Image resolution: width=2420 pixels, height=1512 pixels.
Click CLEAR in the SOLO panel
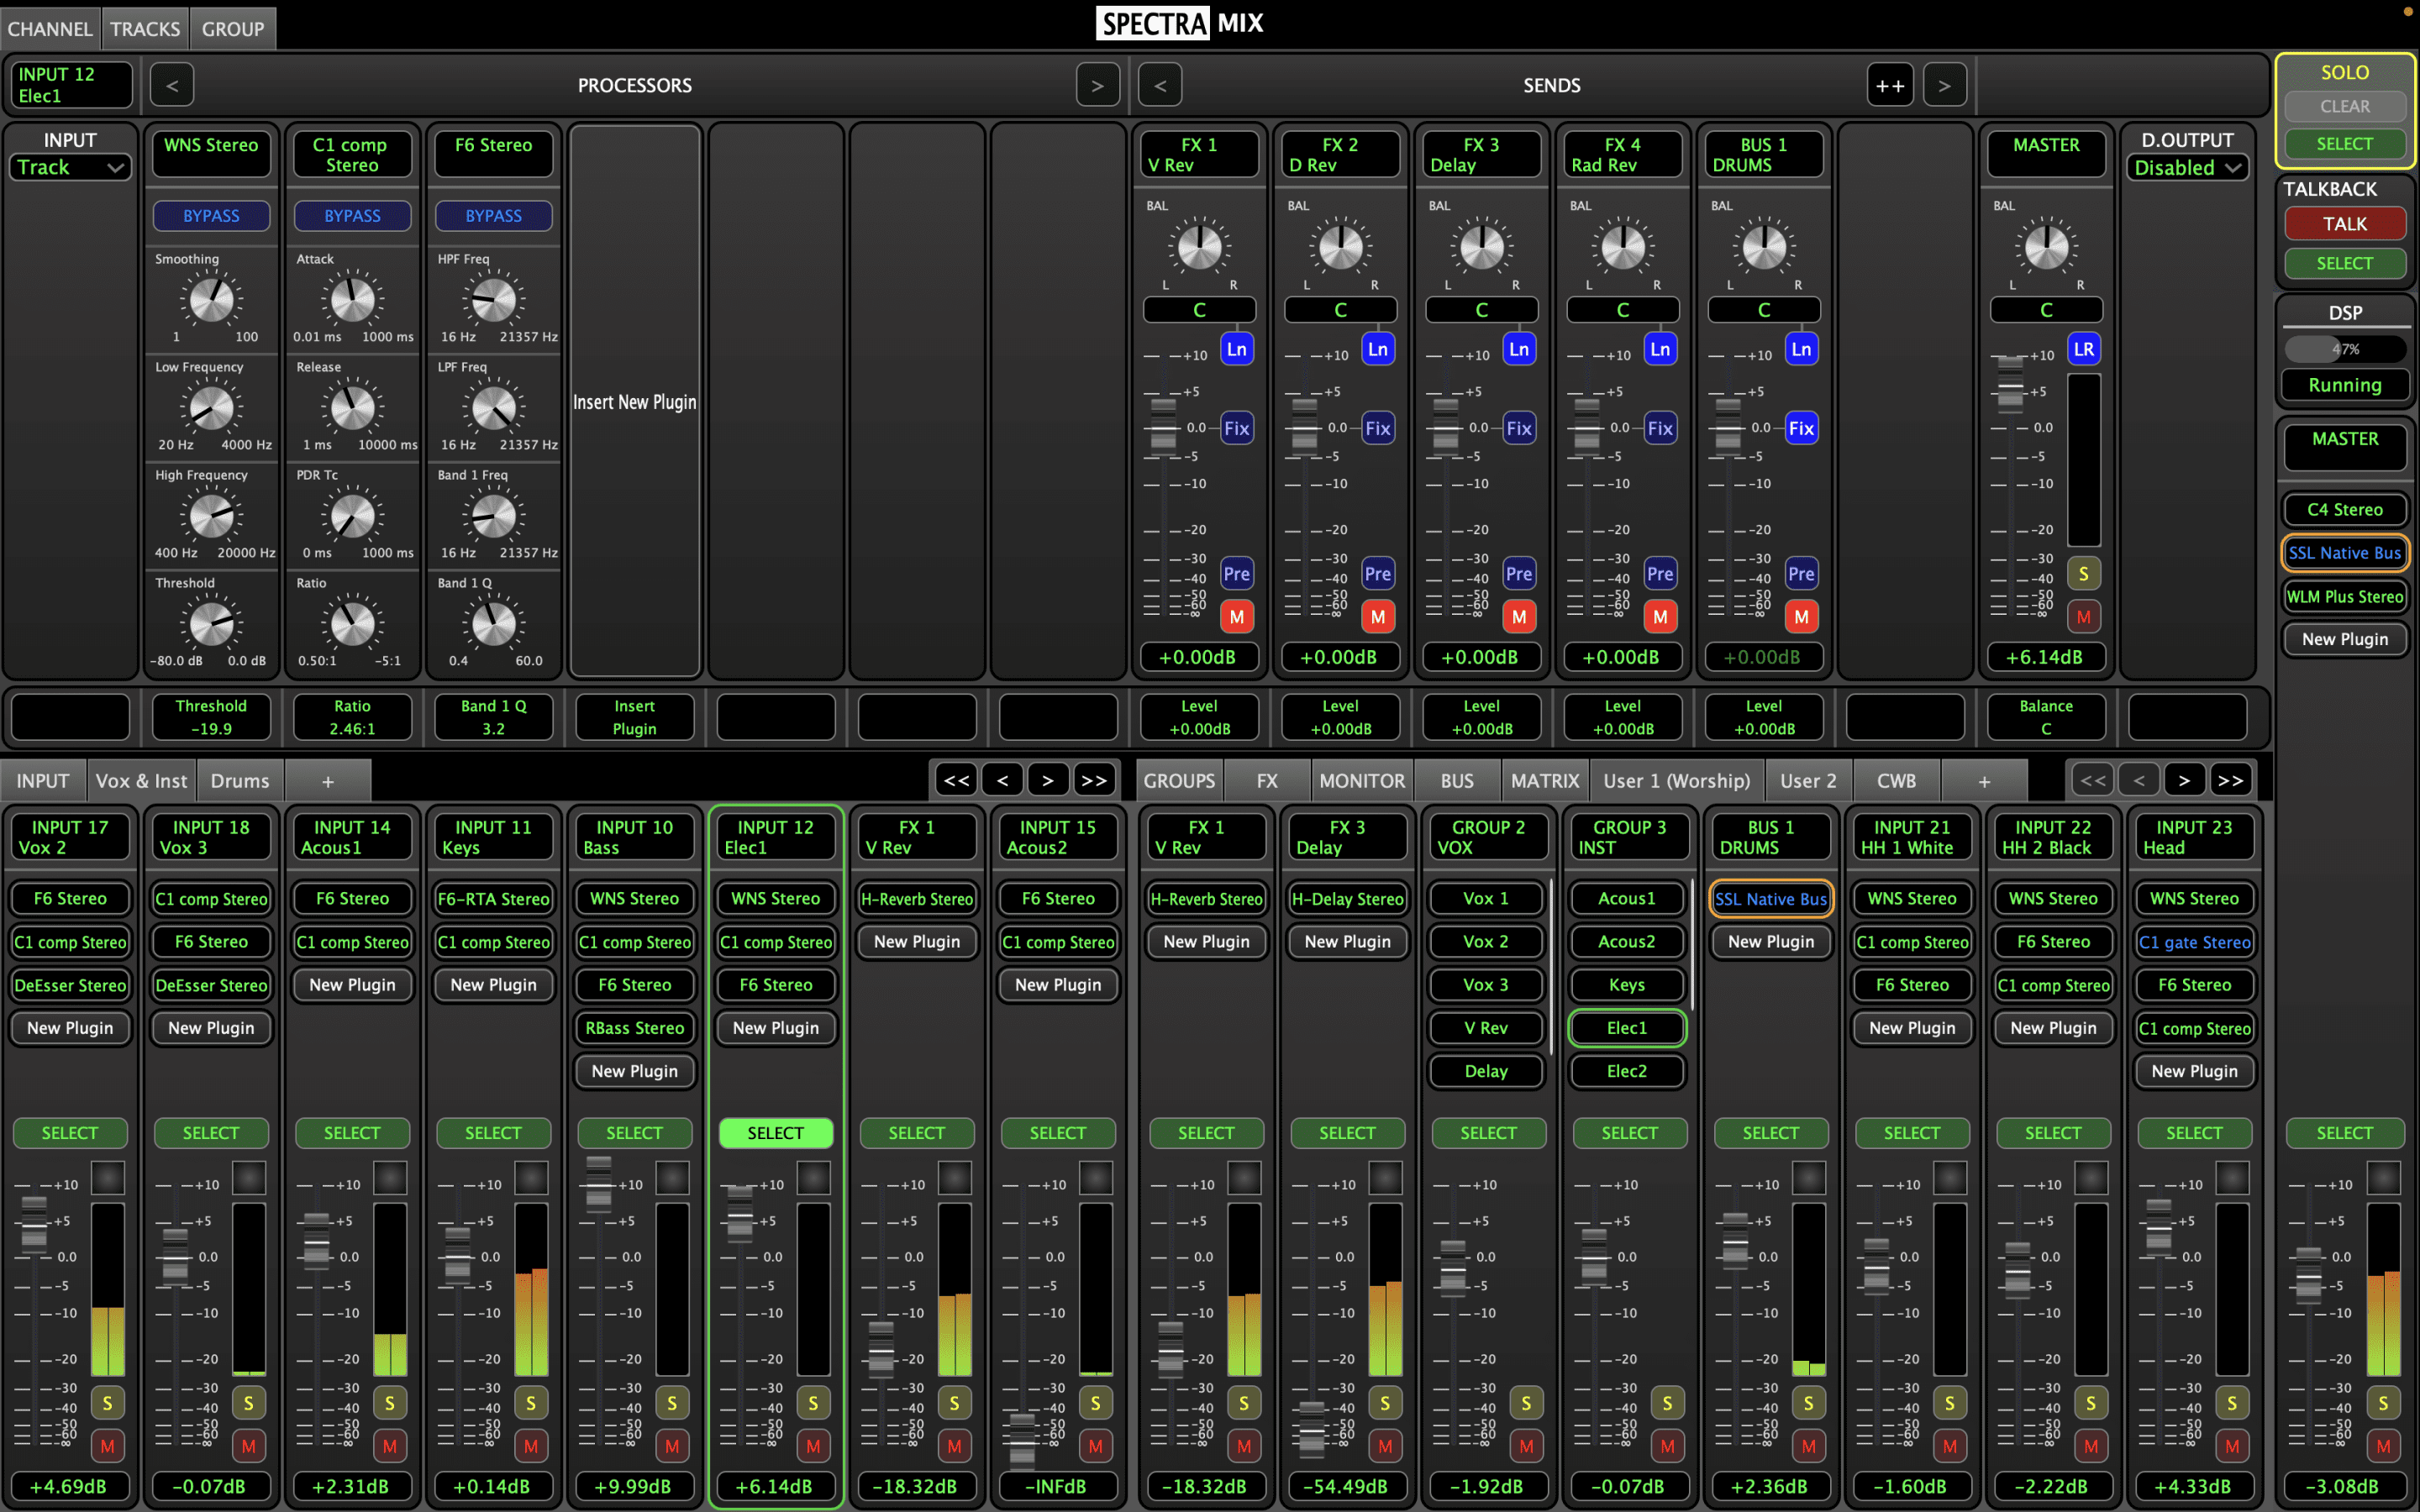[x=2344, y=106]
